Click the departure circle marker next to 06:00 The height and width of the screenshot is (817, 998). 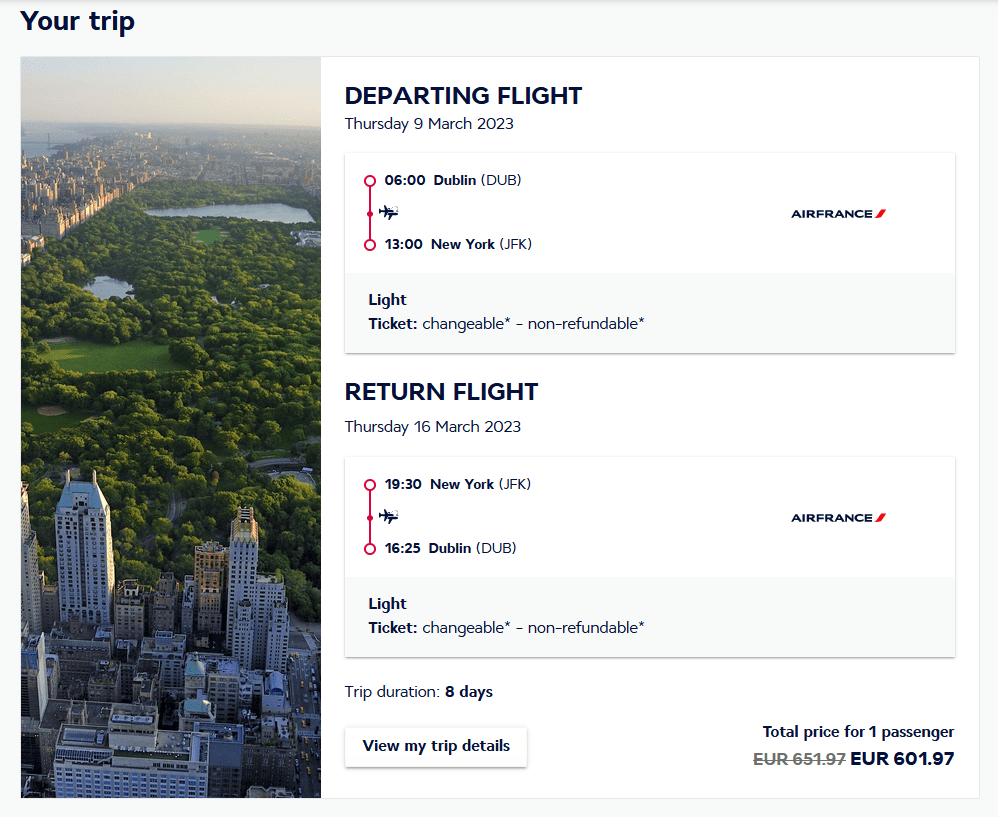371,180
